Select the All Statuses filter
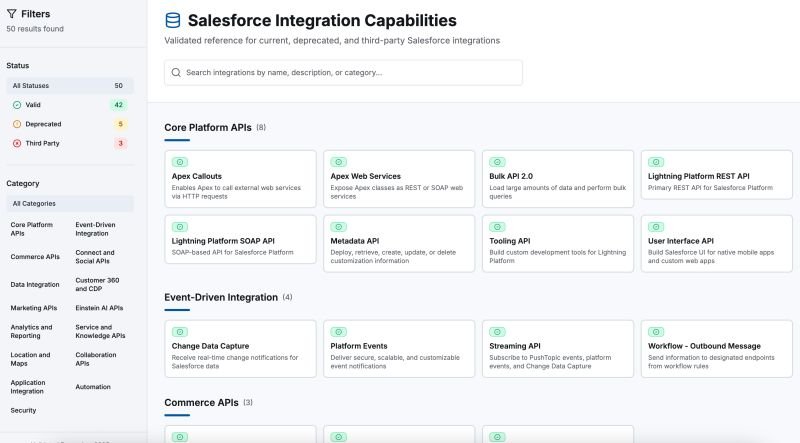The image size is (800, 443). [70, 86]
